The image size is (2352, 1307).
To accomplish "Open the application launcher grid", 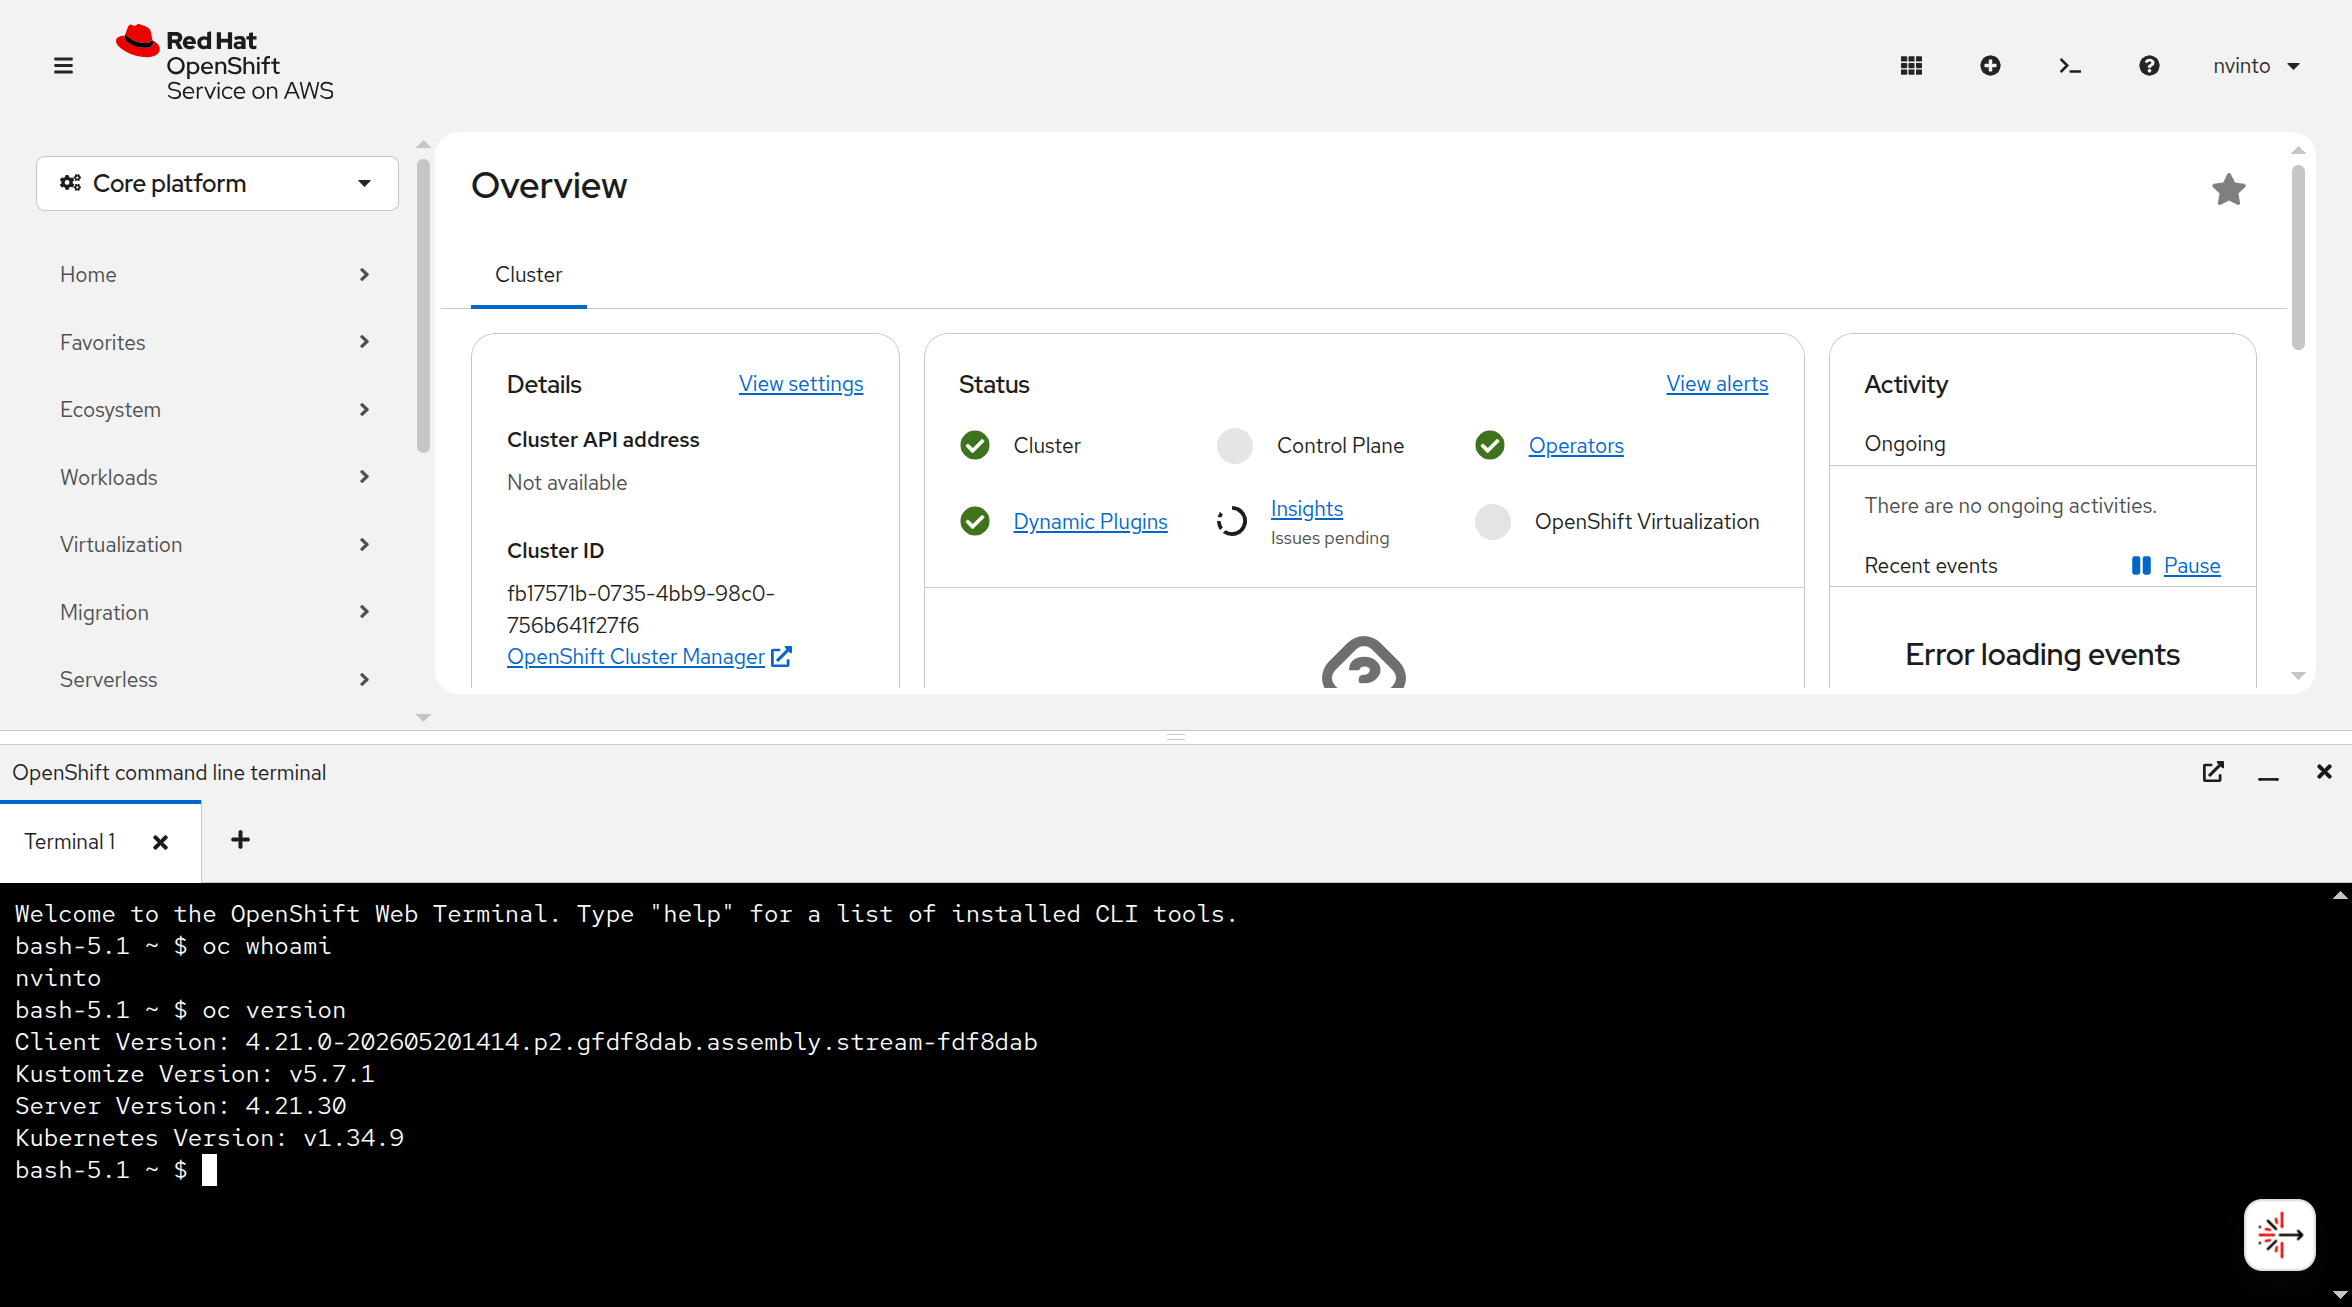I will click(x=1911, y=66).
